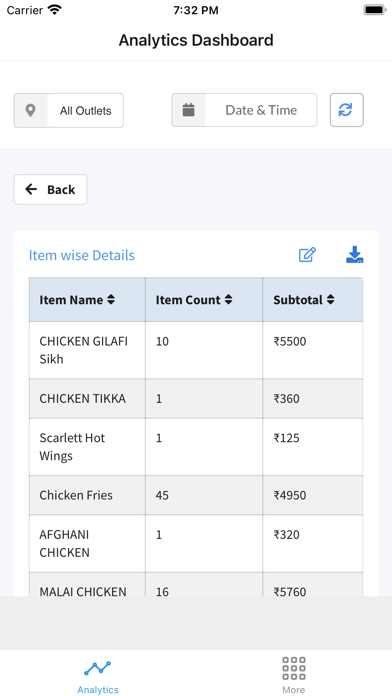The width and height of the screenshot is (392, 696).
Task: Tap the calendar icon beside Date & Time
Action: point(189,110)
